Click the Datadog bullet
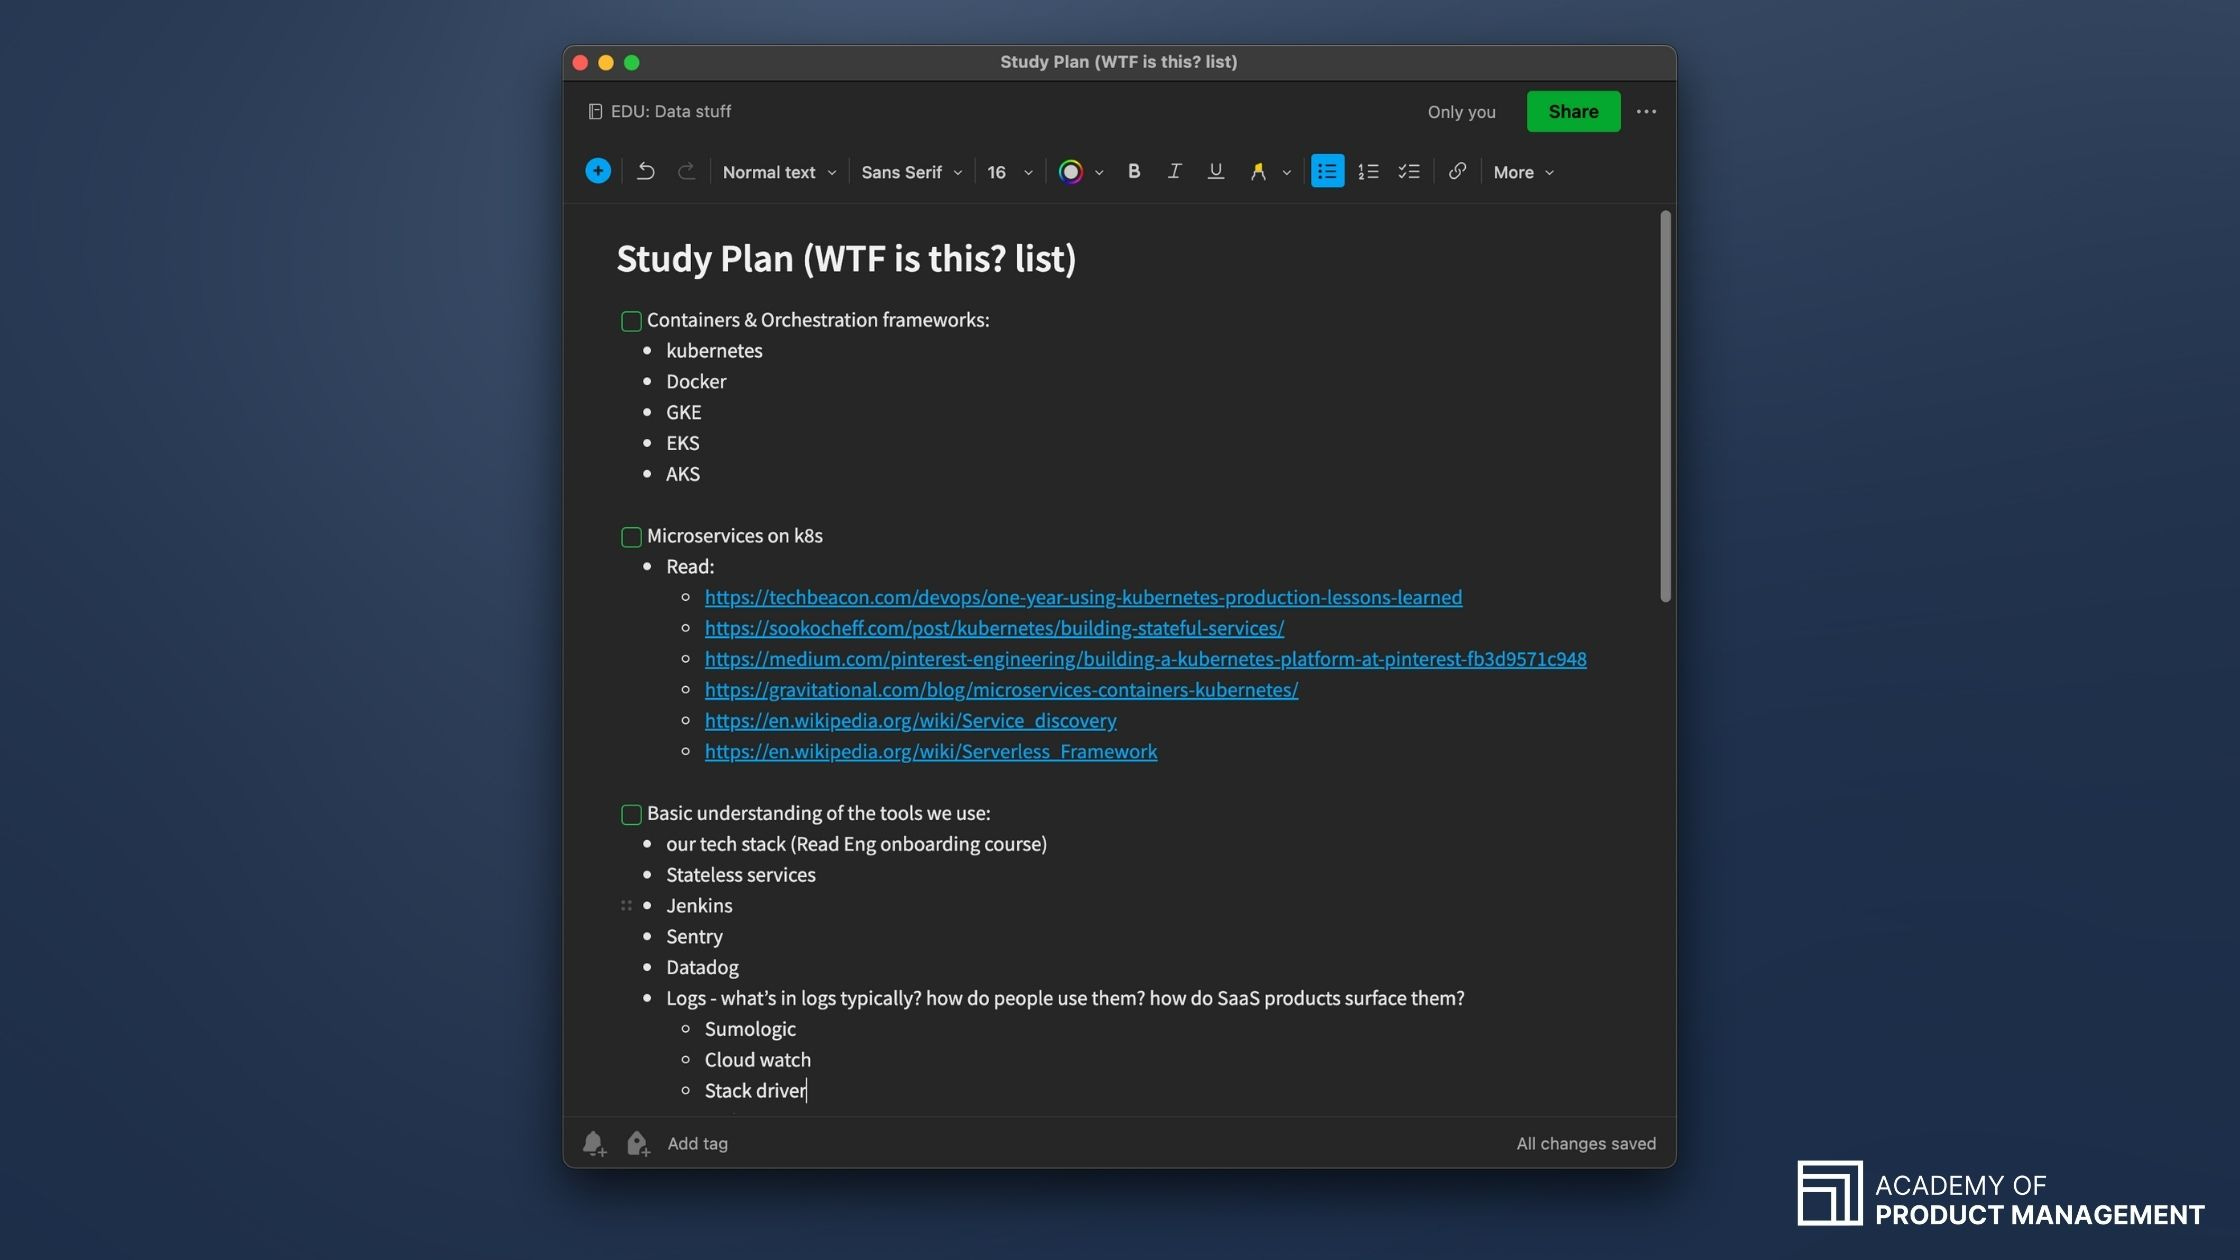This screenshot has height=1260, width=2240. (x=702, y=968)
